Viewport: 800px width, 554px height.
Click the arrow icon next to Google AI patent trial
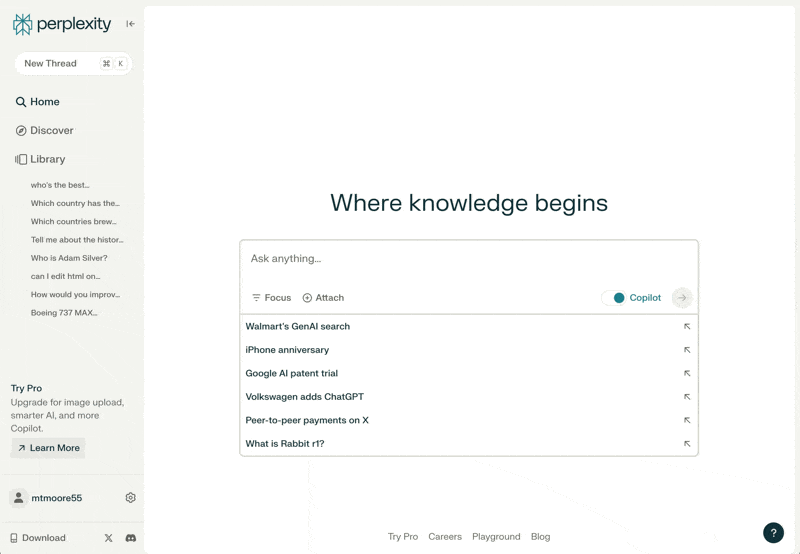(687, 373)
